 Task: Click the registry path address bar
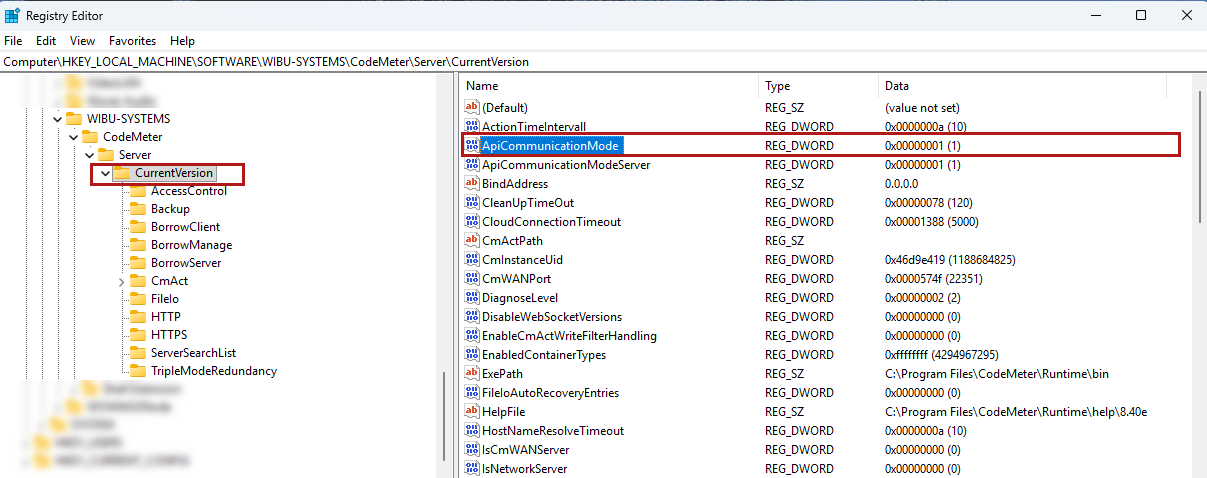[603, 61]
